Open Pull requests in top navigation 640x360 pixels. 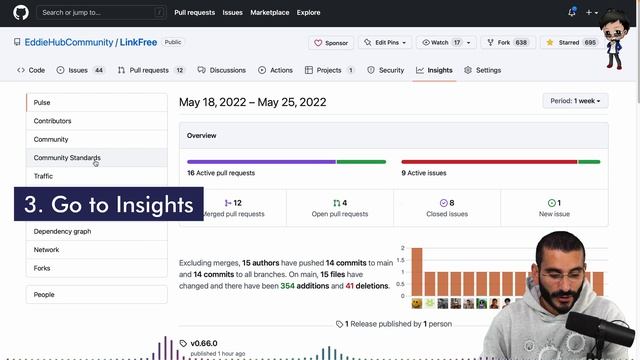[194, 13]
